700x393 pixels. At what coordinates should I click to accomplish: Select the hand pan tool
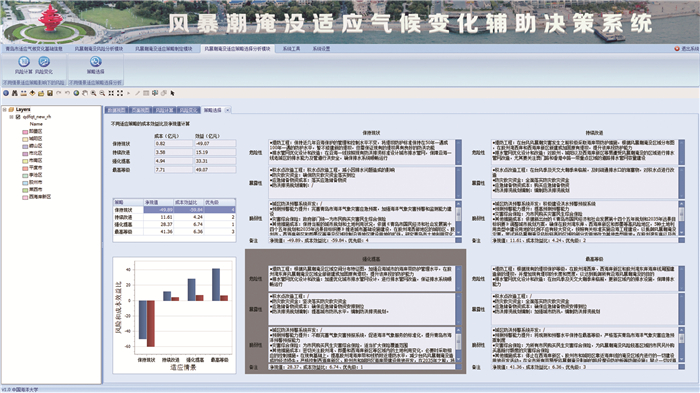(x=85, y=93)
